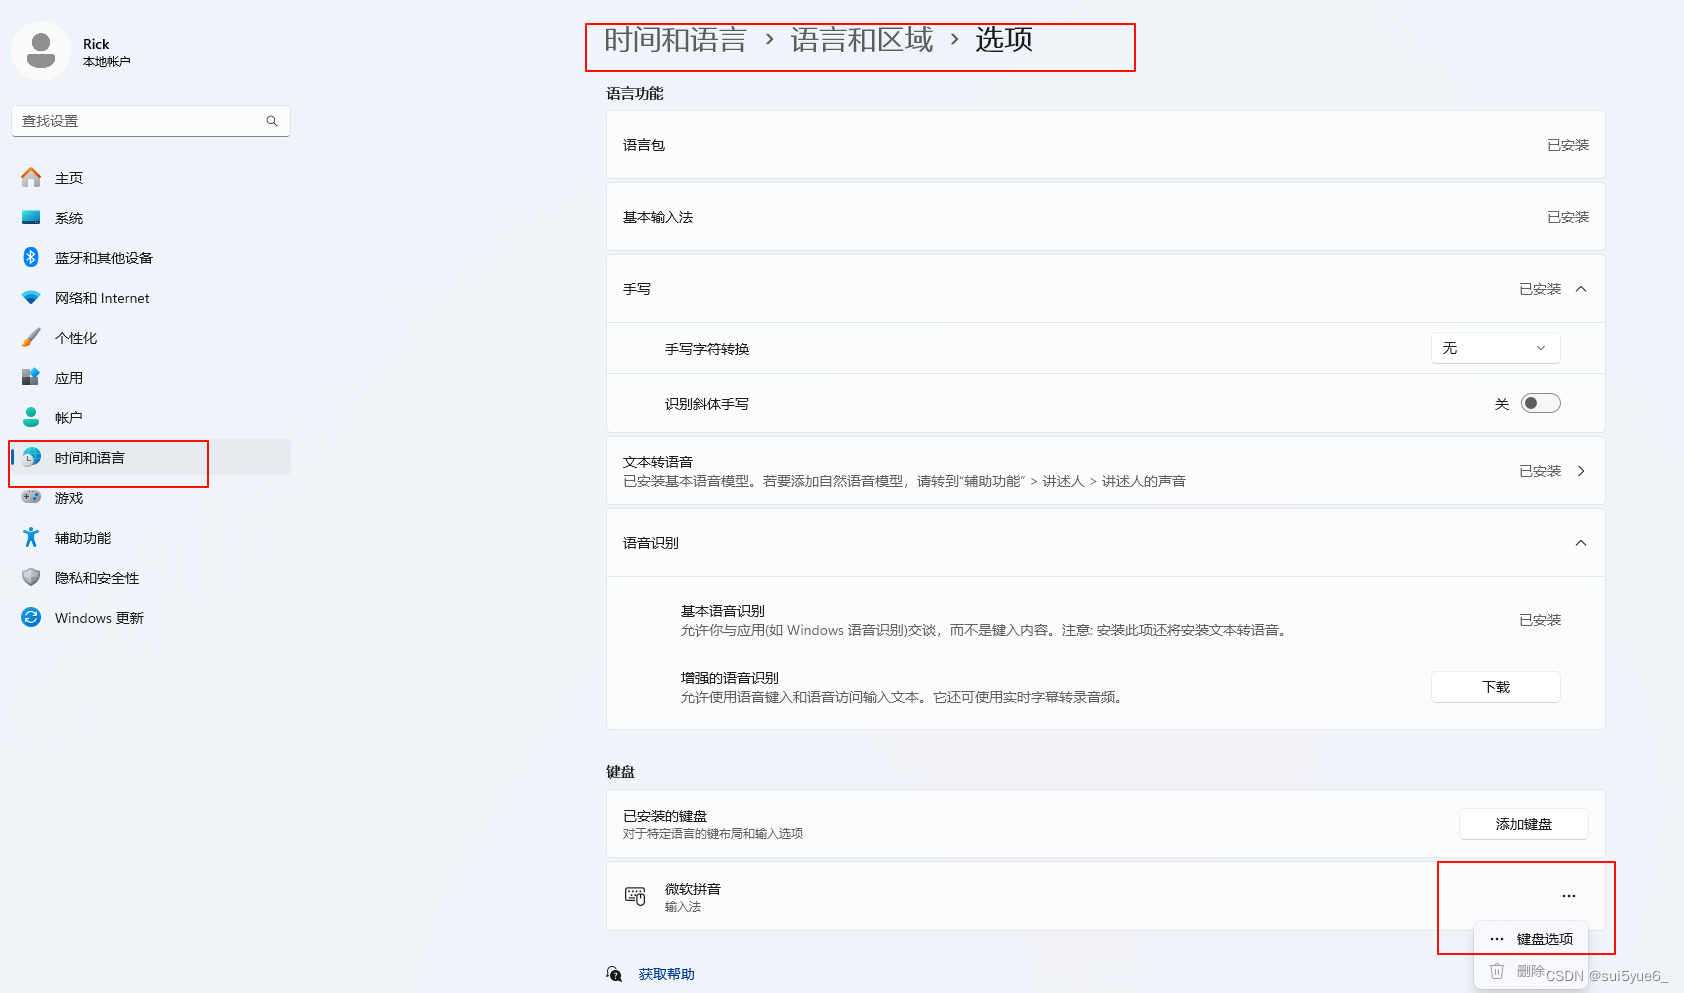Viewport: 1684px width, 993px height.
Task: Click the 手写字符转换 label
Action: (707, 349)
